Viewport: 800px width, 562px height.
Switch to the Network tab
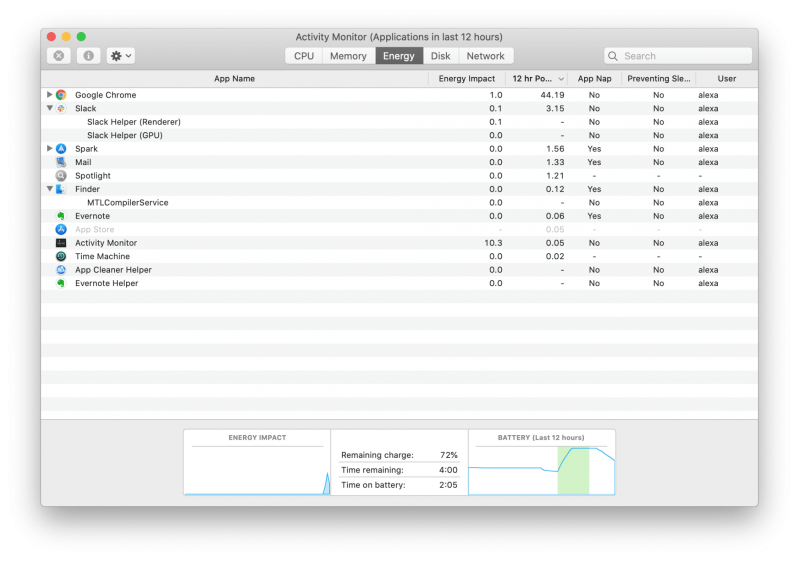pyautogui.click(x=485, y=56)
